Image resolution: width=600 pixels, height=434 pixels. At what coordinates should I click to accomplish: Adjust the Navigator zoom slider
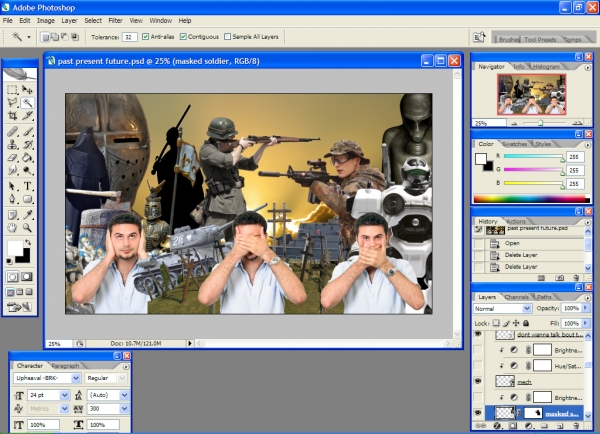point(540,123)
